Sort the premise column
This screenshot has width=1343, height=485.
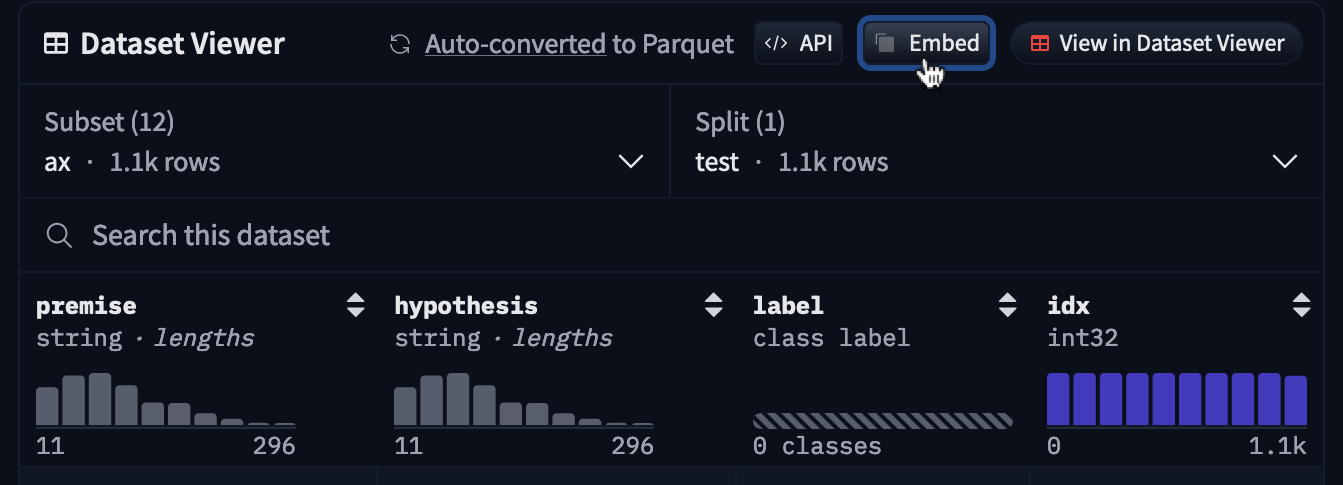click(355, 305)
